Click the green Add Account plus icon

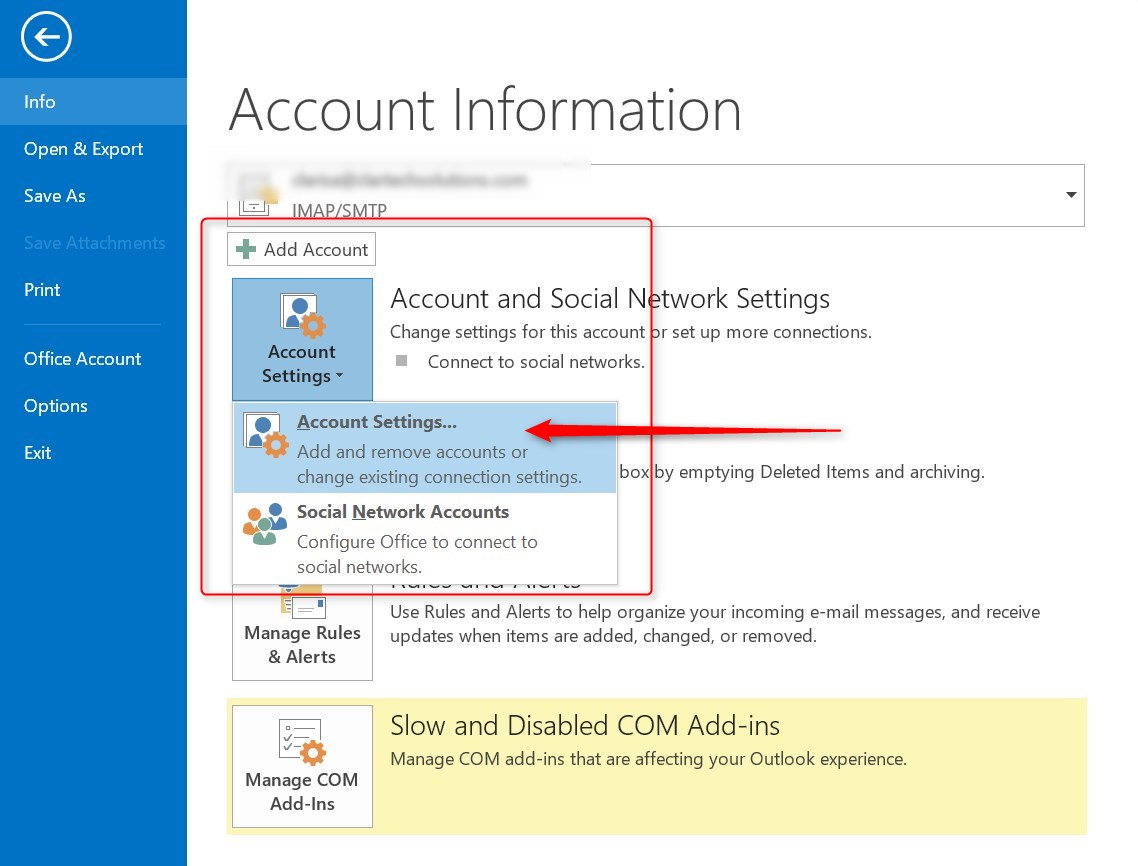tap(246, 248)
